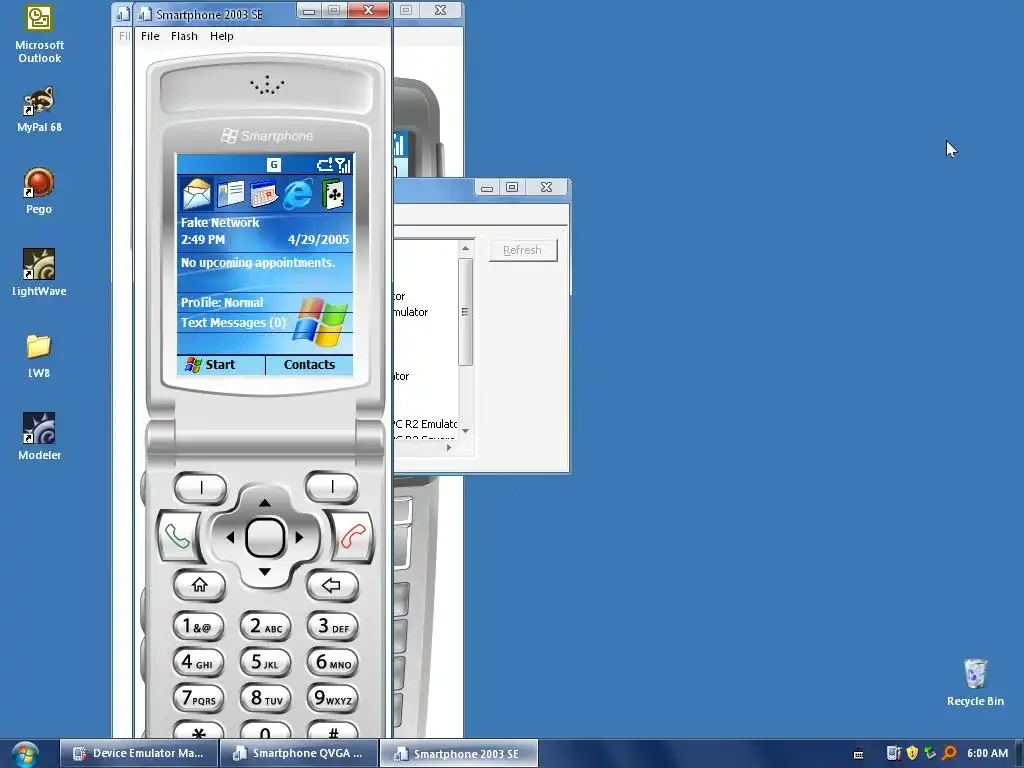The width and height of the screenshot is (1024, 768).
Task: Open Microsoft Outlook desktop icon
Action: click(39, 35)
